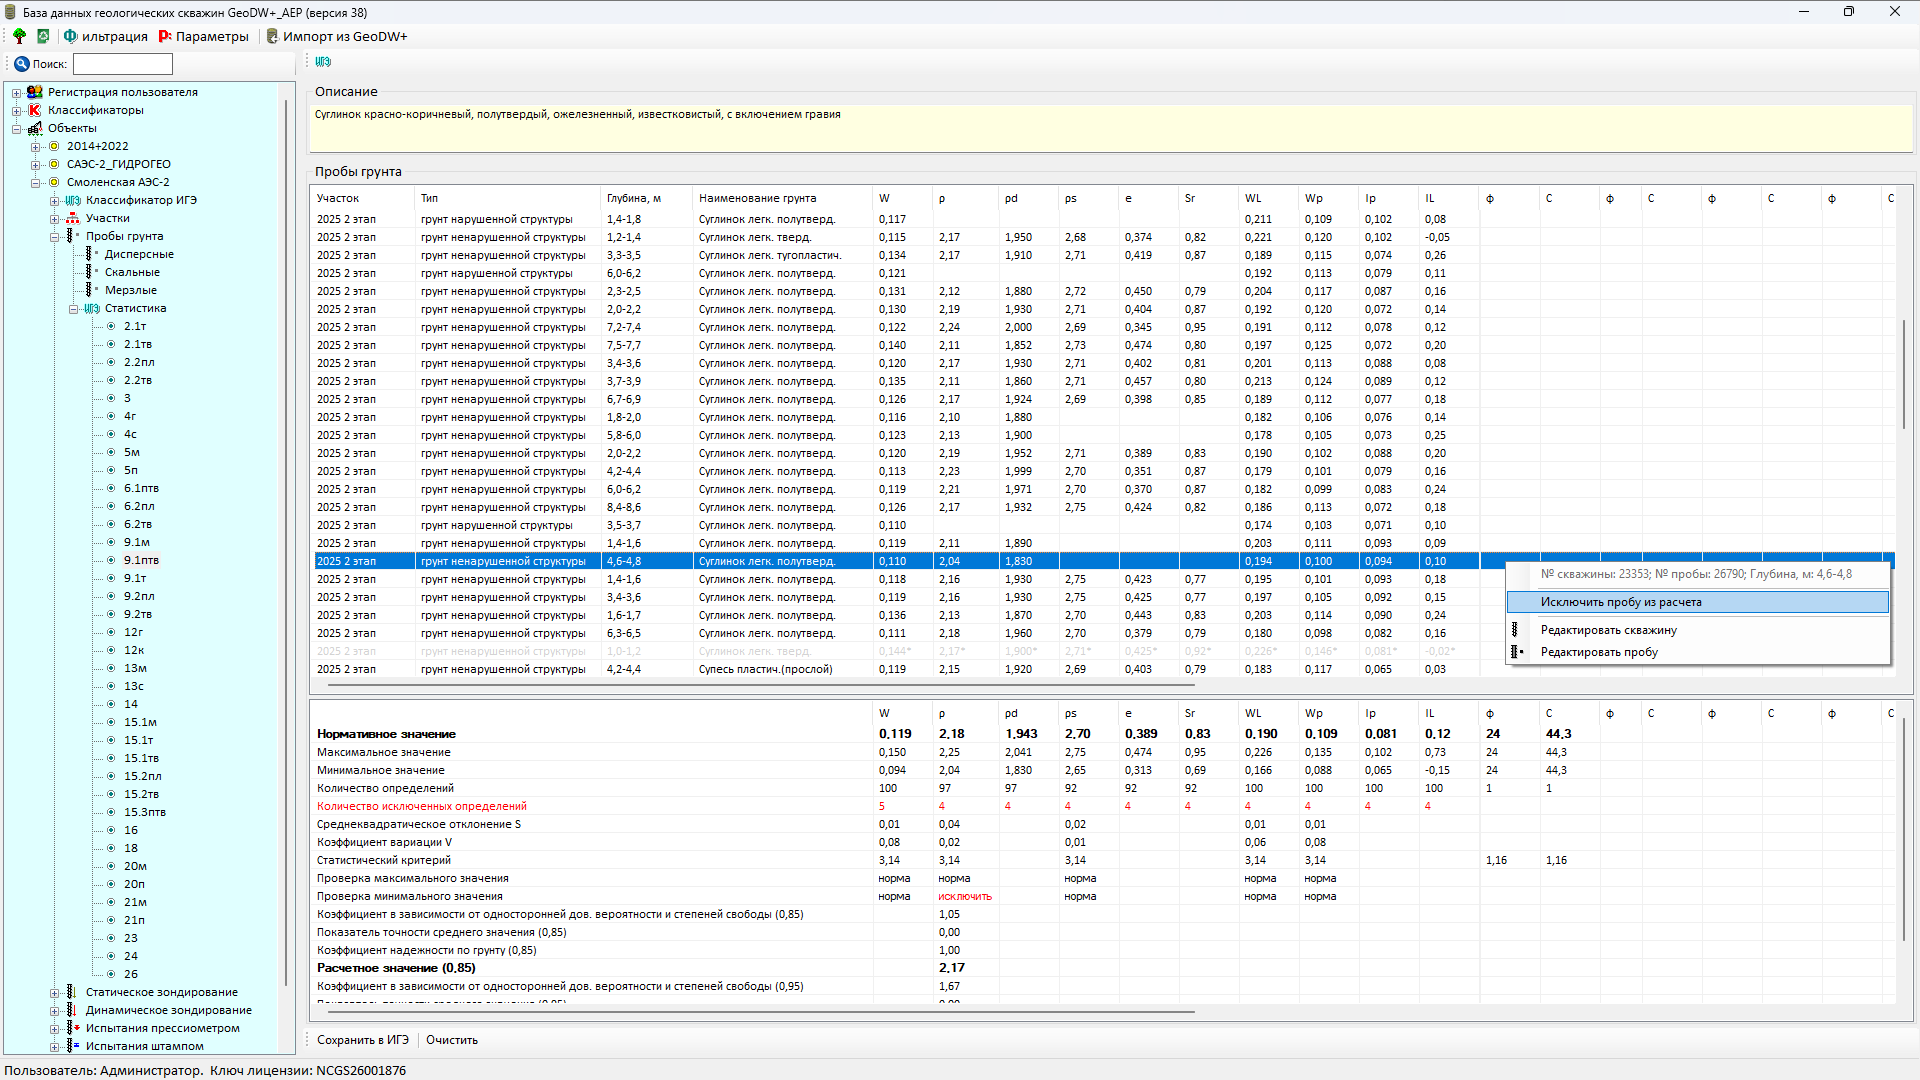Screen dimensions: 1920x1080
Task: Select the Регистрация пользователя users icon
Action: tap(35, 92)
